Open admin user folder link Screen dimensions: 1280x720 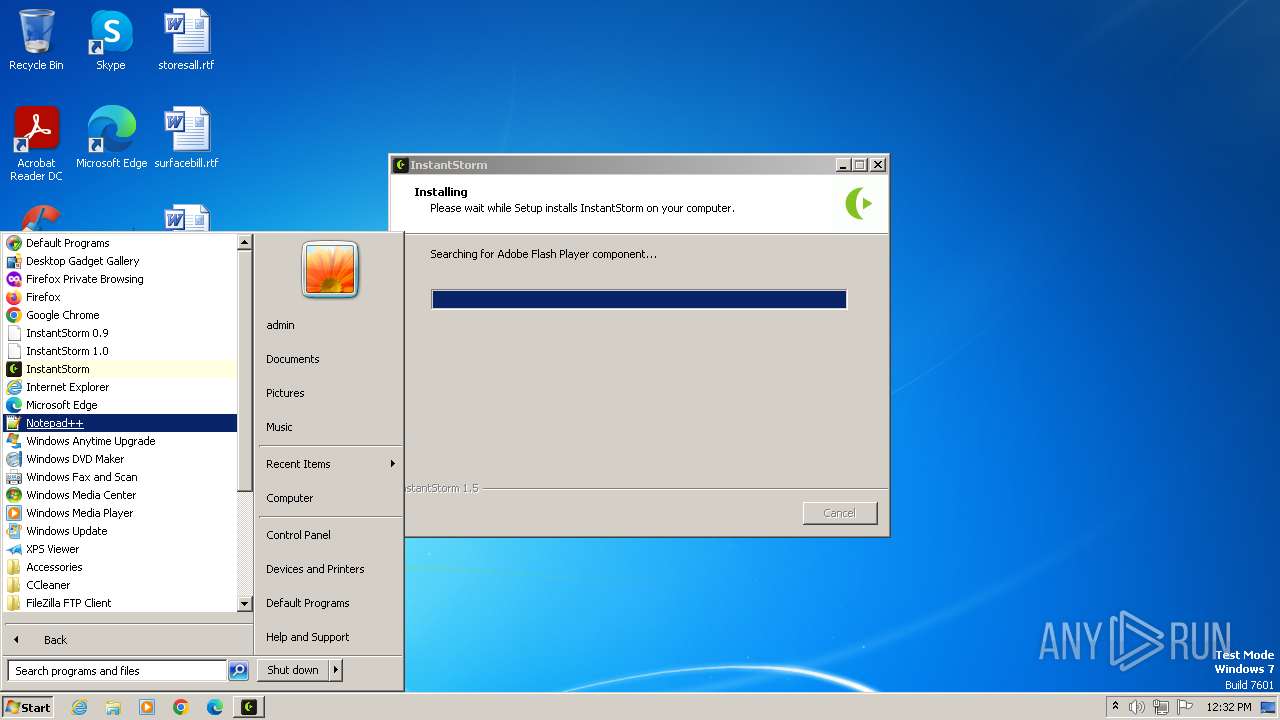click(330, 325)
